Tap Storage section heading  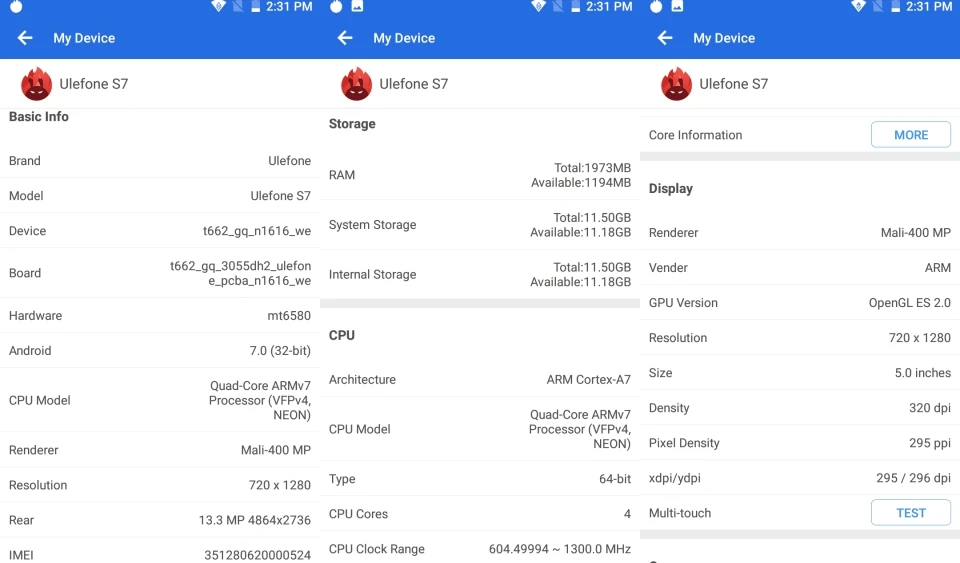tap(352, 124)
